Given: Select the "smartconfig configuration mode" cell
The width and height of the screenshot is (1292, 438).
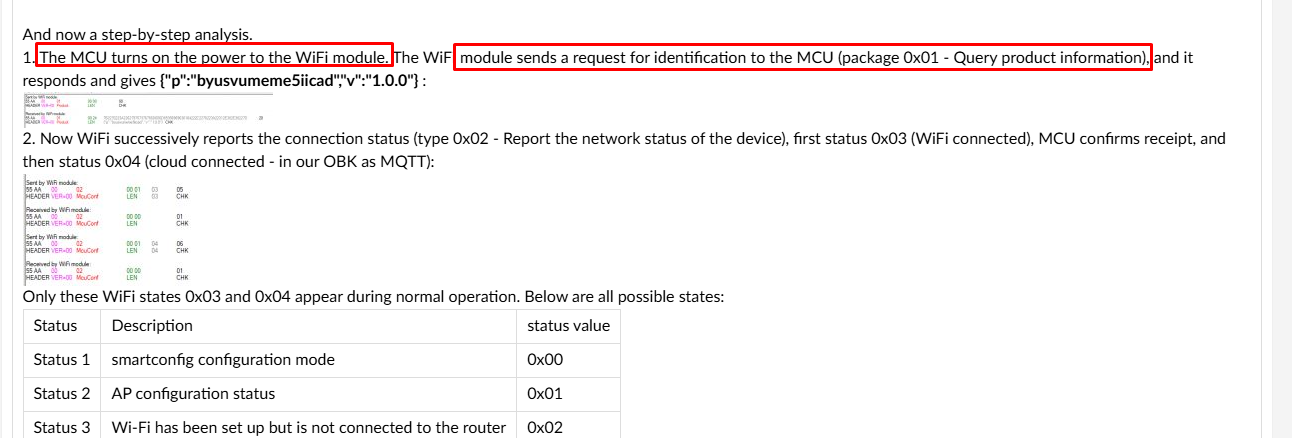Looking at the screenshot, I should point(223,360).
